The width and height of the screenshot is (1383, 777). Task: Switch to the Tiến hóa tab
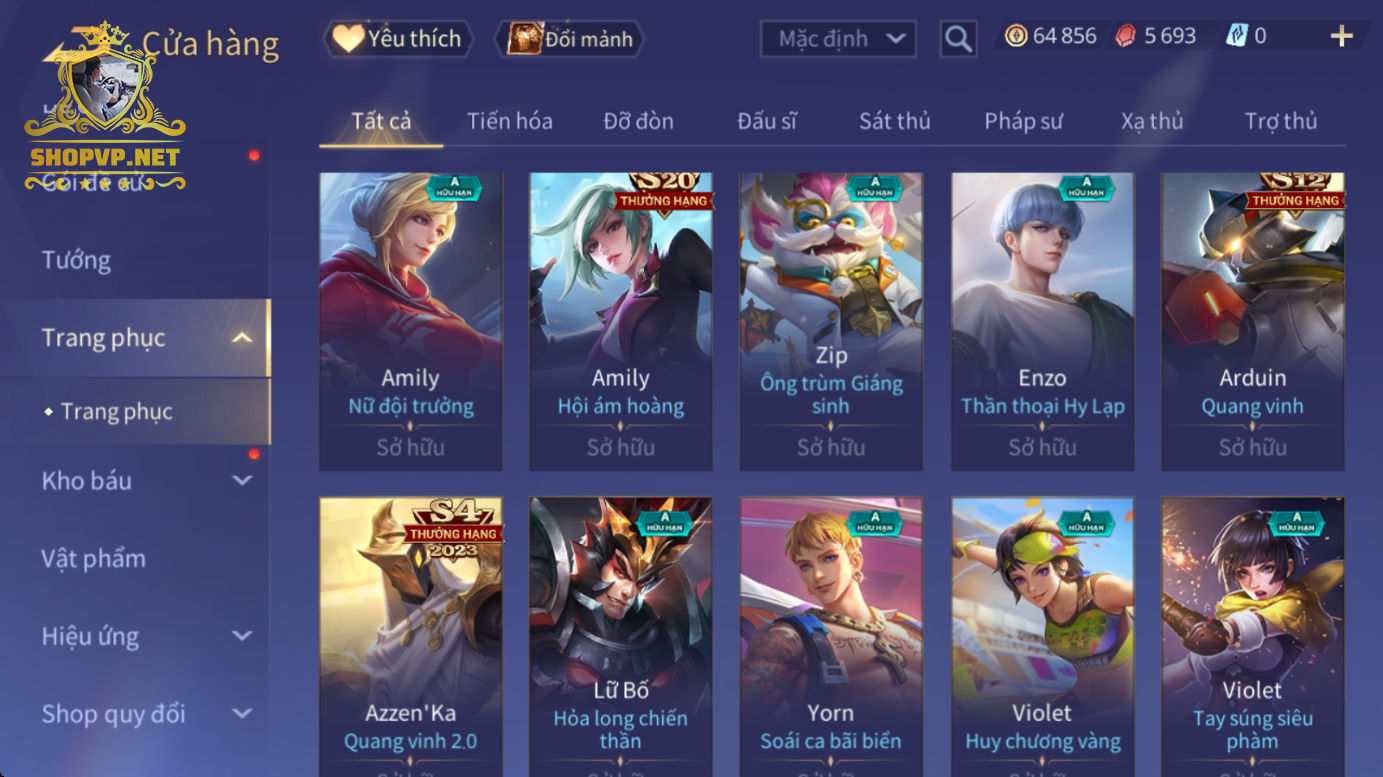coord(510,121)
